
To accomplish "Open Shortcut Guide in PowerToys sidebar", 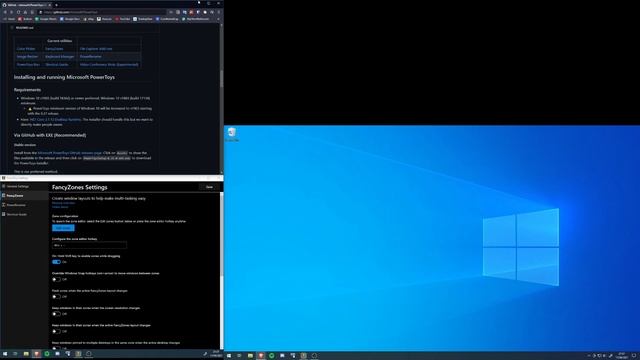I will pos(24,214).
